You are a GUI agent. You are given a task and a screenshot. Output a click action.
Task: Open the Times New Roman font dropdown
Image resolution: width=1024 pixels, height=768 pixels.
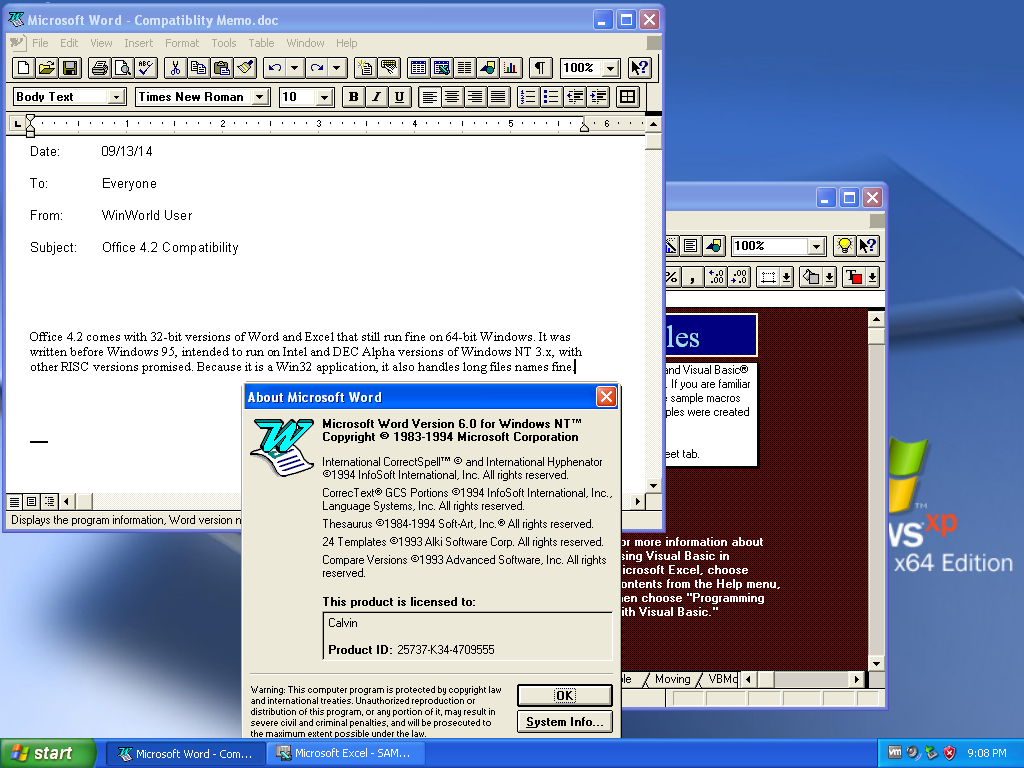[260, 97]
